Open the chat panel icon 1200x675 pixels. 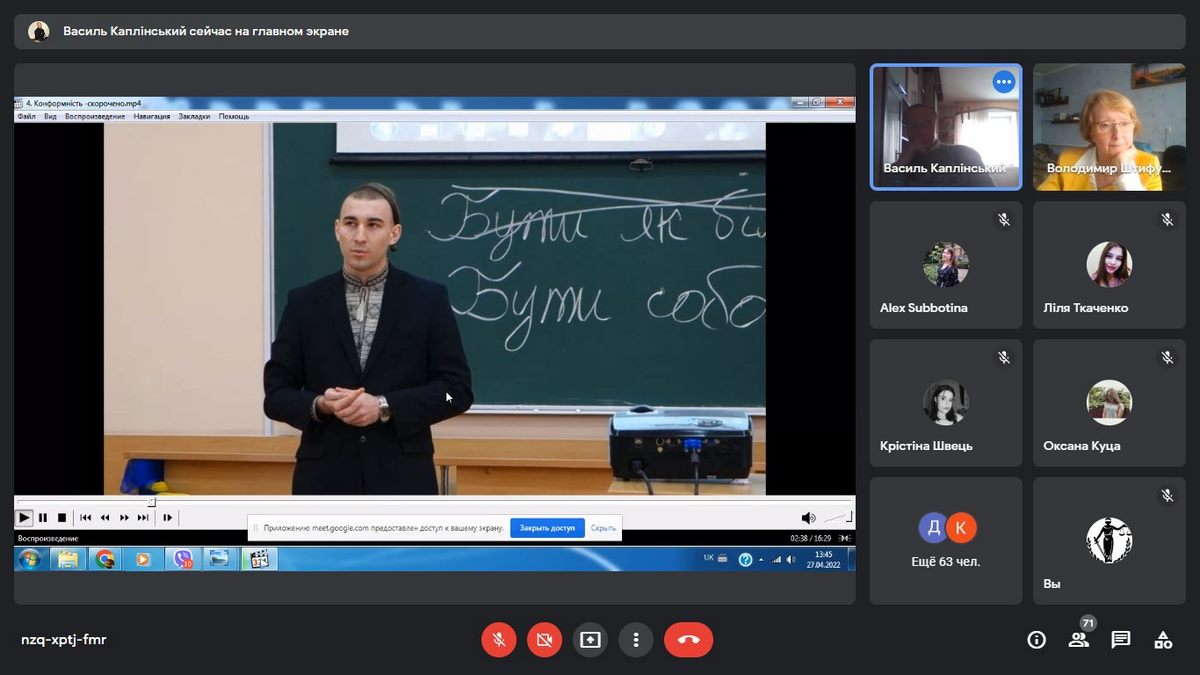point(1121,640)
